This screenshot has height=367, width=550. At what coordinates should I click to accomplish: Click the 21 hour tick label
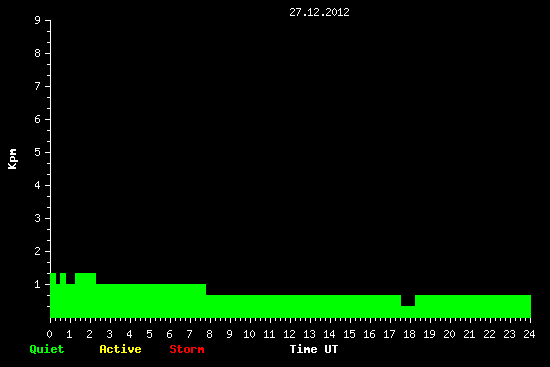(x=469, y=334)
